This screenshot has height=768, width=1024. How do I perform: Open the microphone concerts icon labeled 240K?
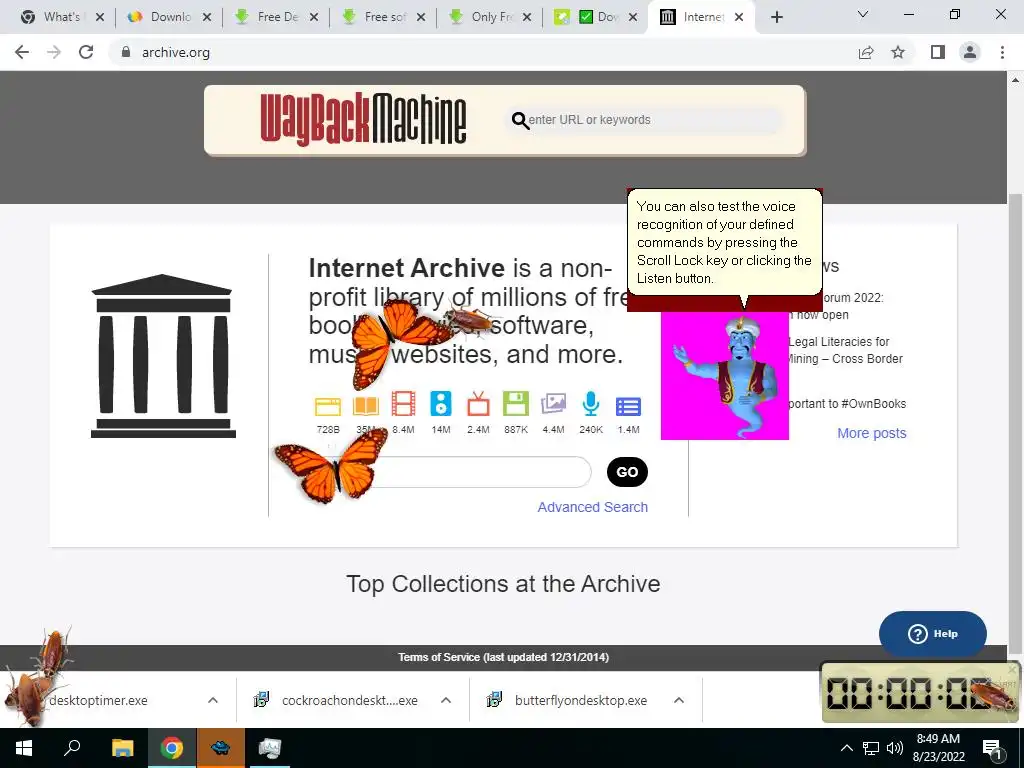590,404
